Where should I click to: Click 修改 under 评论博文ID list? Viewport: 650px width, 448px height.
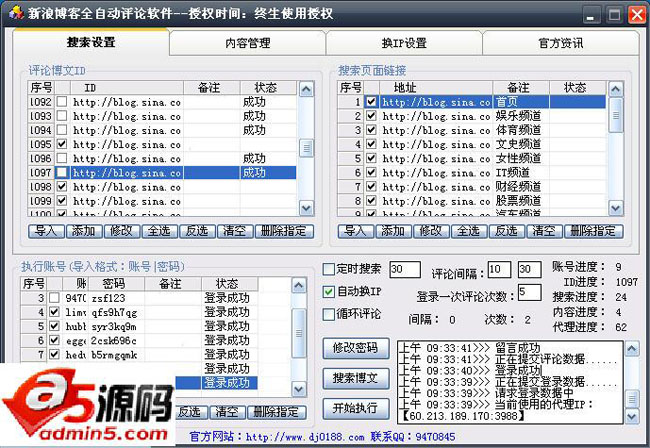(122, 231)
